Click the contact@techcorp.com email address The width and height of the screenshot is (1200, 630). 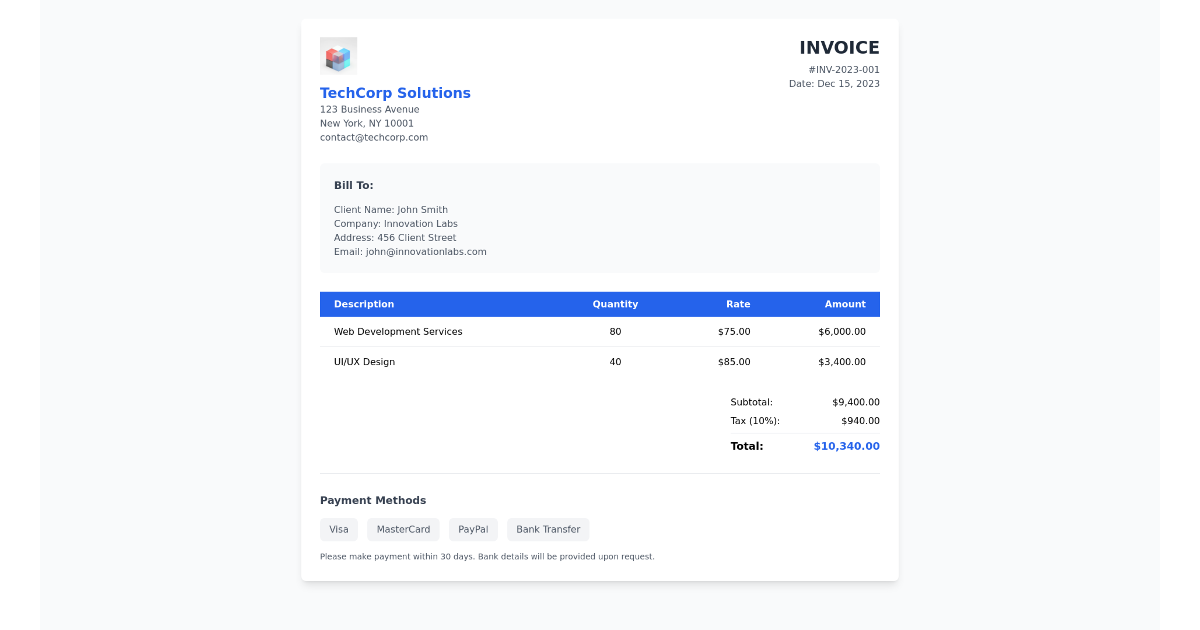click(373, 137)
